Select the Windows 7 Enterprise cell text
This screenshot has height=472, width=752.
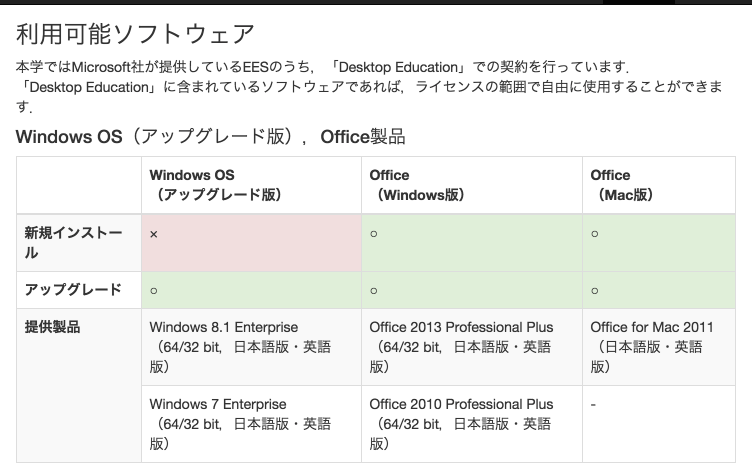217,404
